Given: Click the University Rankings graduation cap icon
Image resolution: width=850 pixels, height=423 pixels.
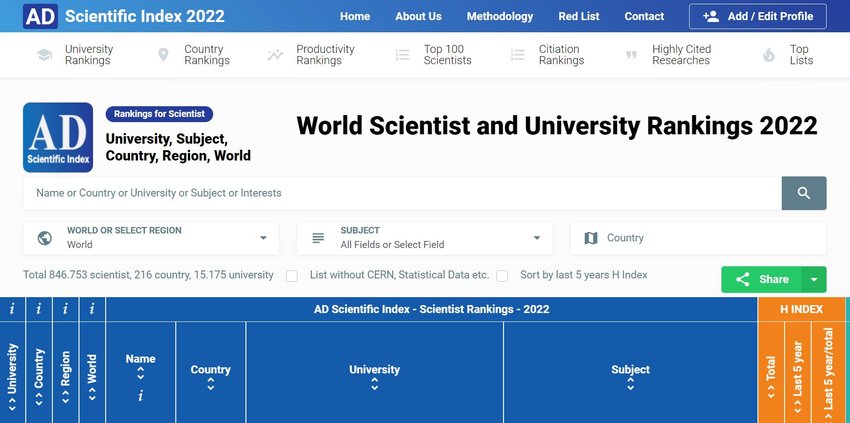Looking at the screenshot, I should click(x=44, y=55).
